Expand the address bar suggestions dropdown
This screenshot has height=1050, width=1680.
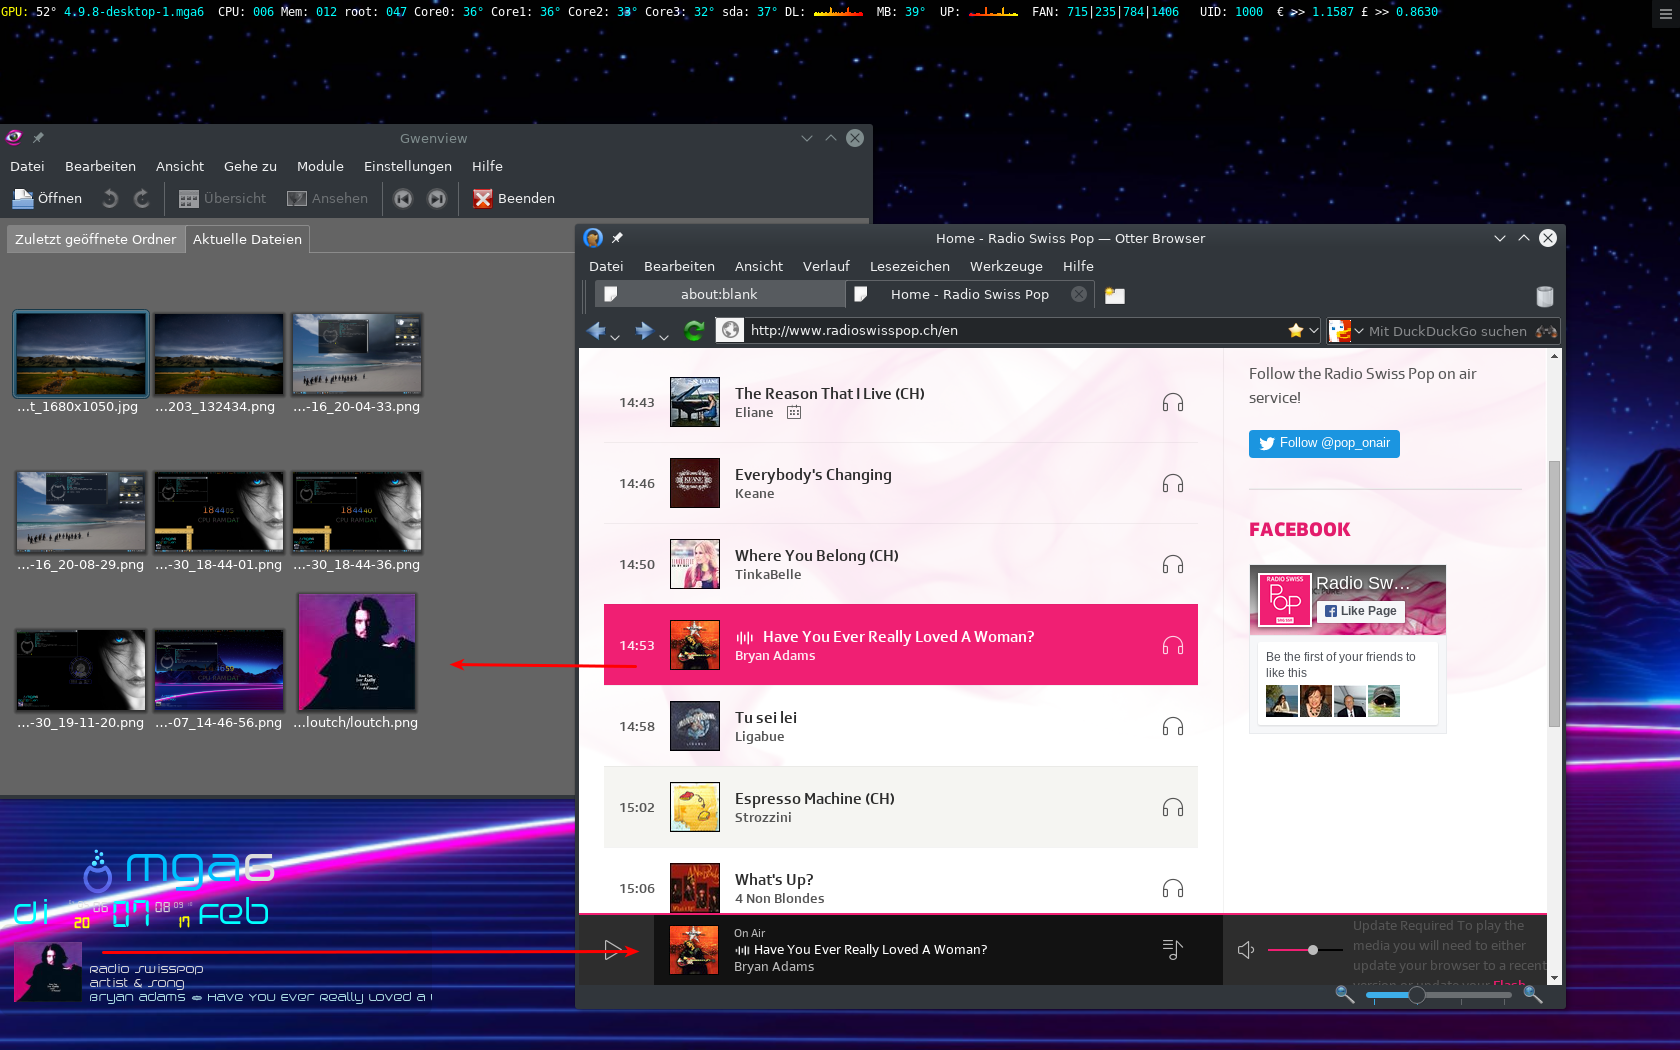tap(1314, 330)
